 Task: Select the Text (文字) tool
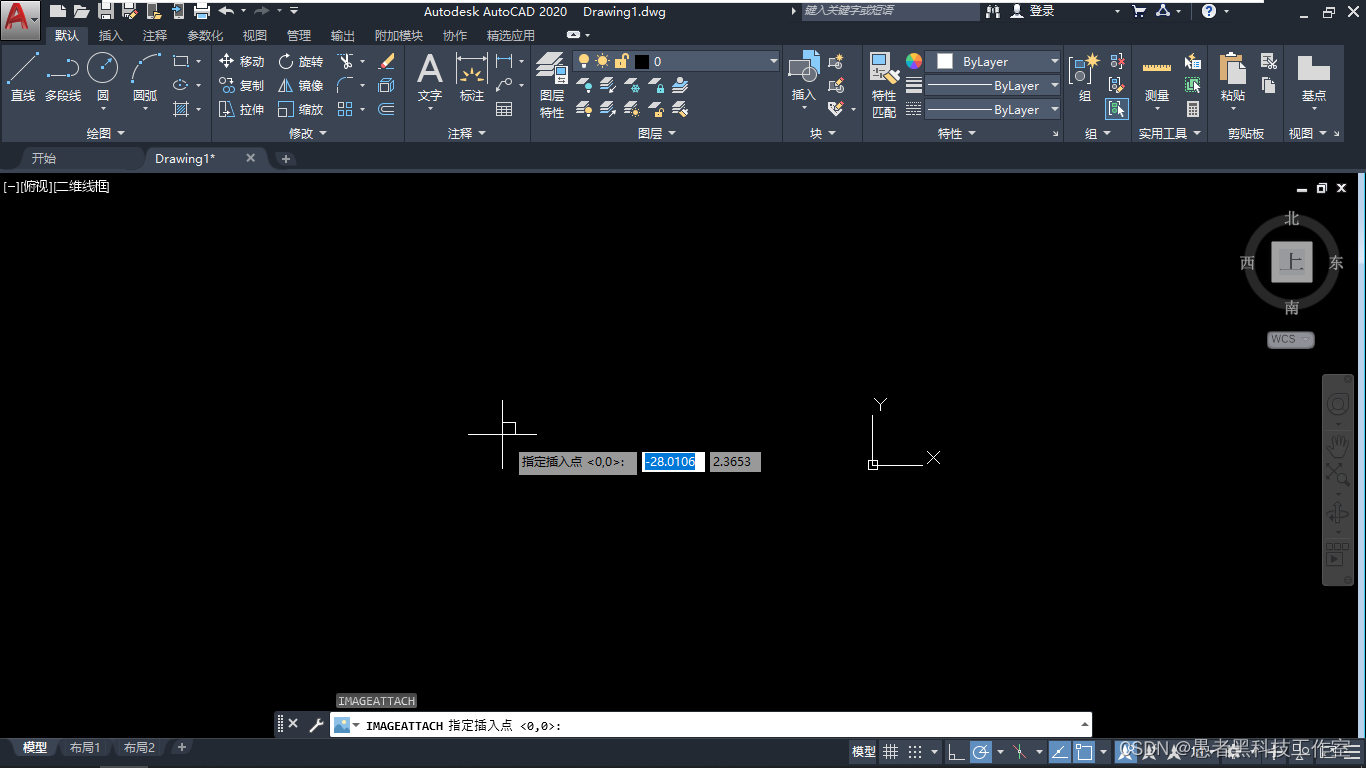pyautogui.click(x=430, y=77)
